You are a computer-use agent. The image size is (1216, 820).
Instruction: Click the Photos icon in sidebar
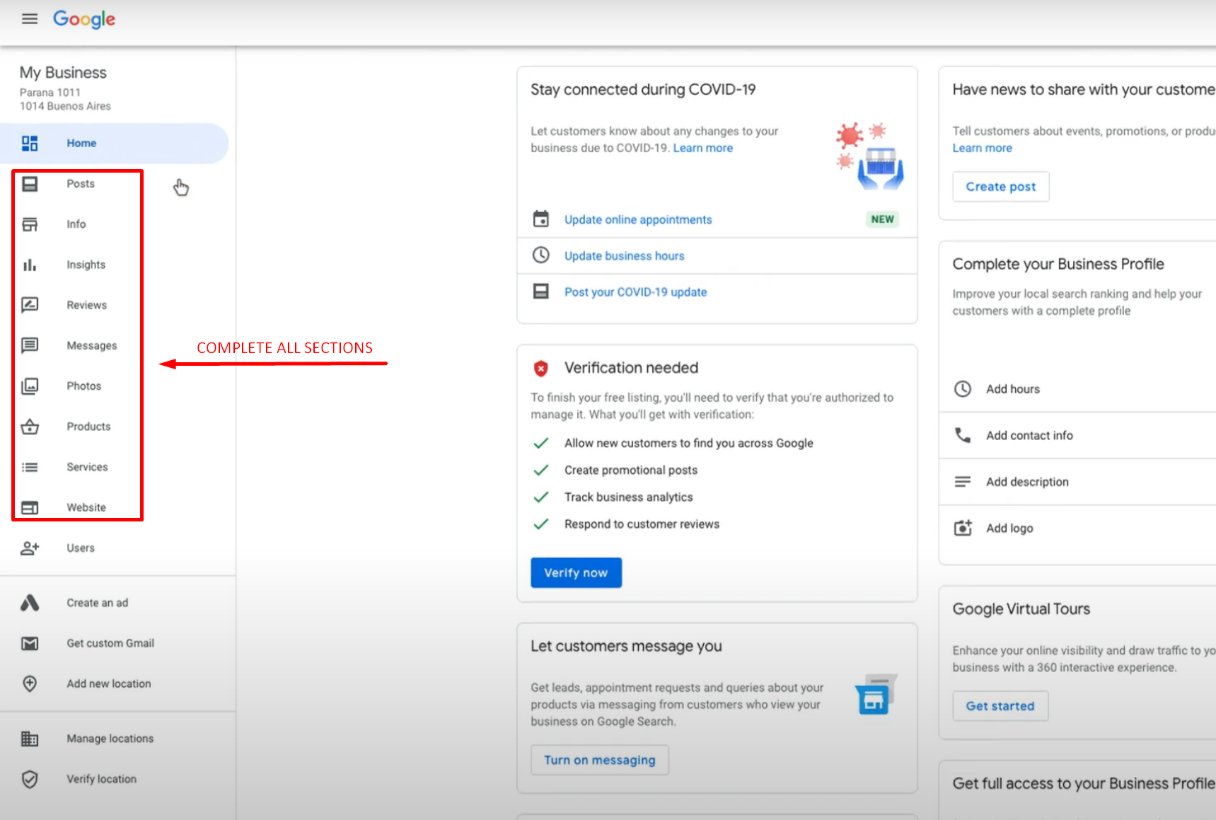[x=30, y=386]
